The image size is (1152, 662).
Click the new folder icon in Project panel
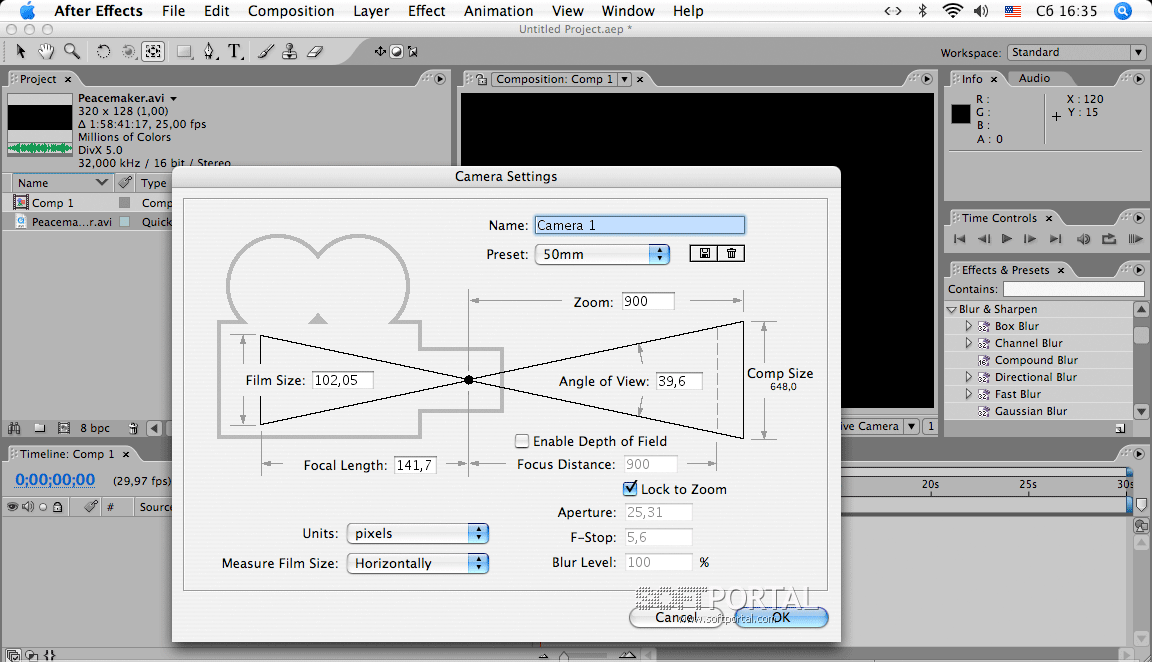pyautogui.click(x=40, y=428)
